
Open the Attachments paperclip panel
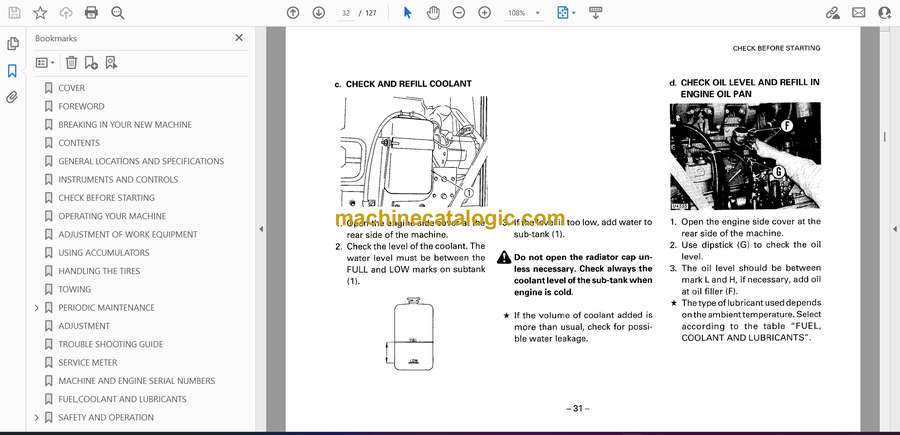click(12, 97)
